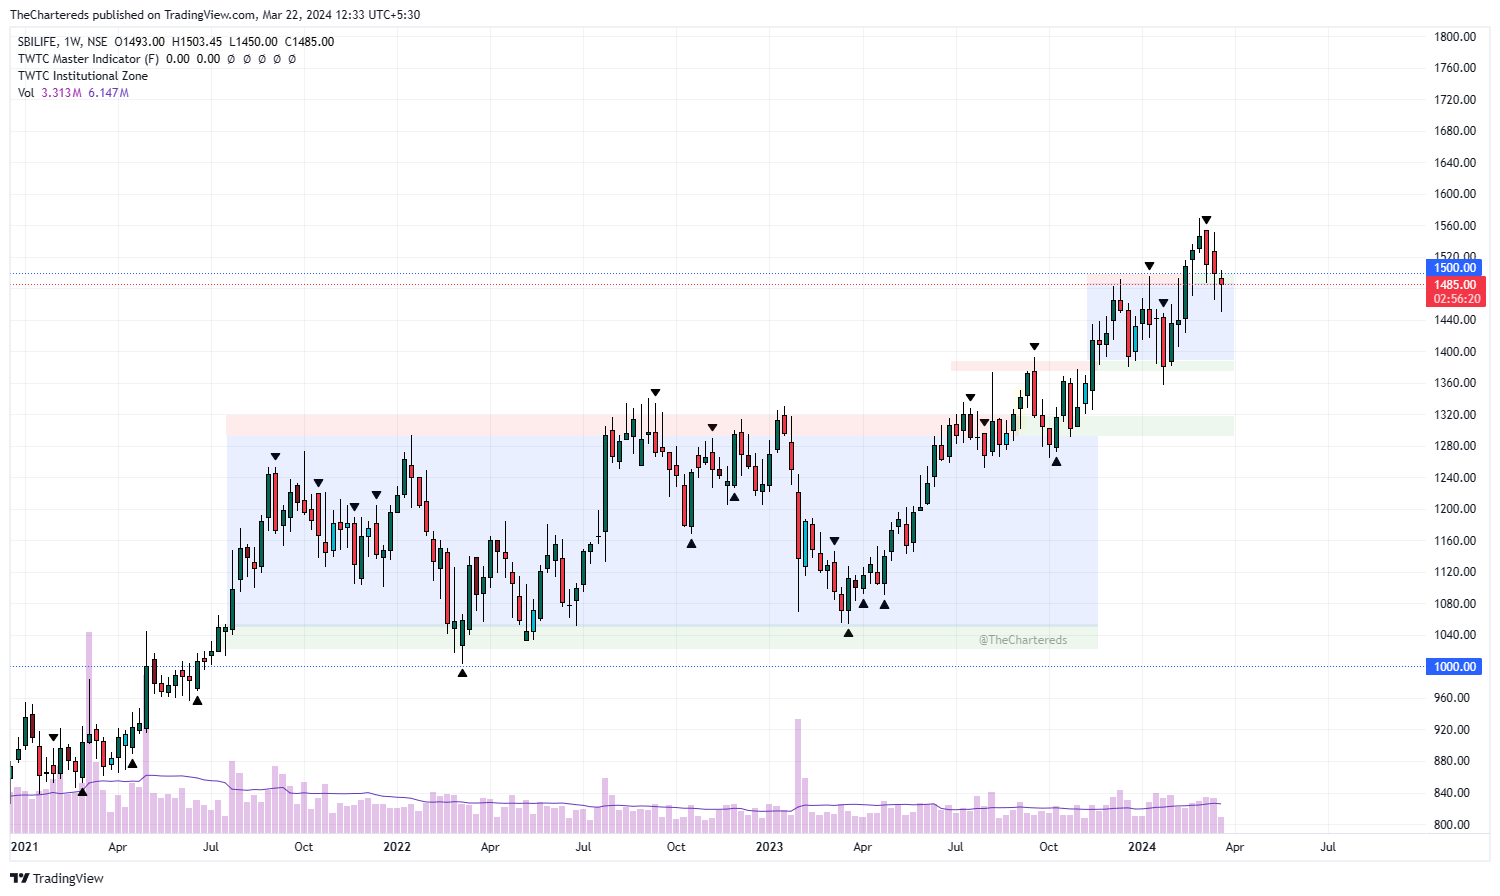Click the TradingView logo at bottom left
This screenshot has height=896, width=1500.
point(57,878)
